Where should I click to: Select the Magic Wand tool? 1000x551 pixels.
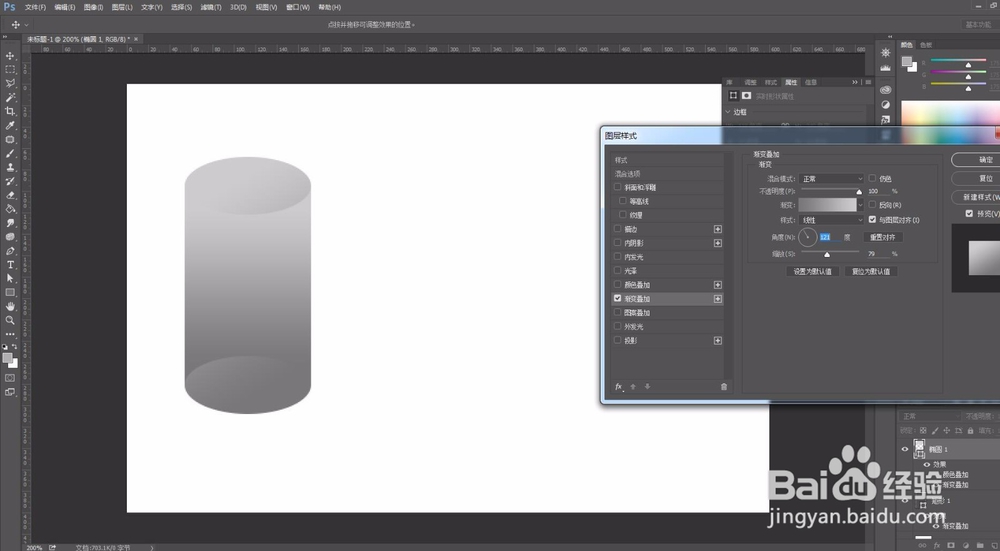pos(10,98)
